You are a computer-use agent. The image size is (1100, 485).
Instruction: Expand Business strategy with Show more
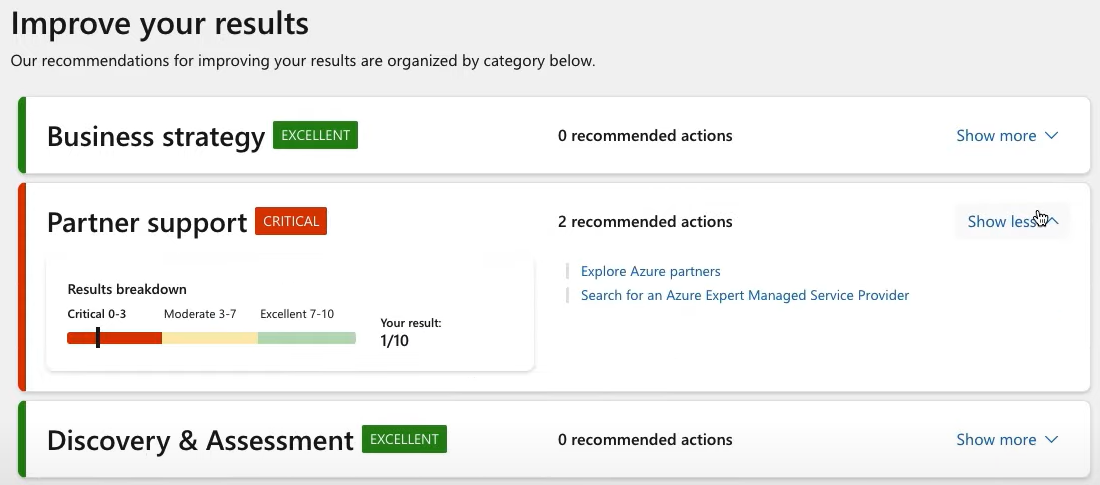click(x=1007, y=135)
